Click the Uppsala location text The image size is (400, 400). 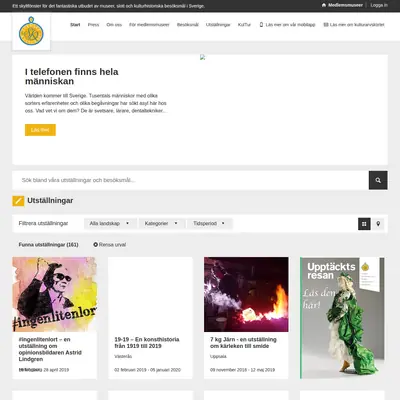[218, 356]
